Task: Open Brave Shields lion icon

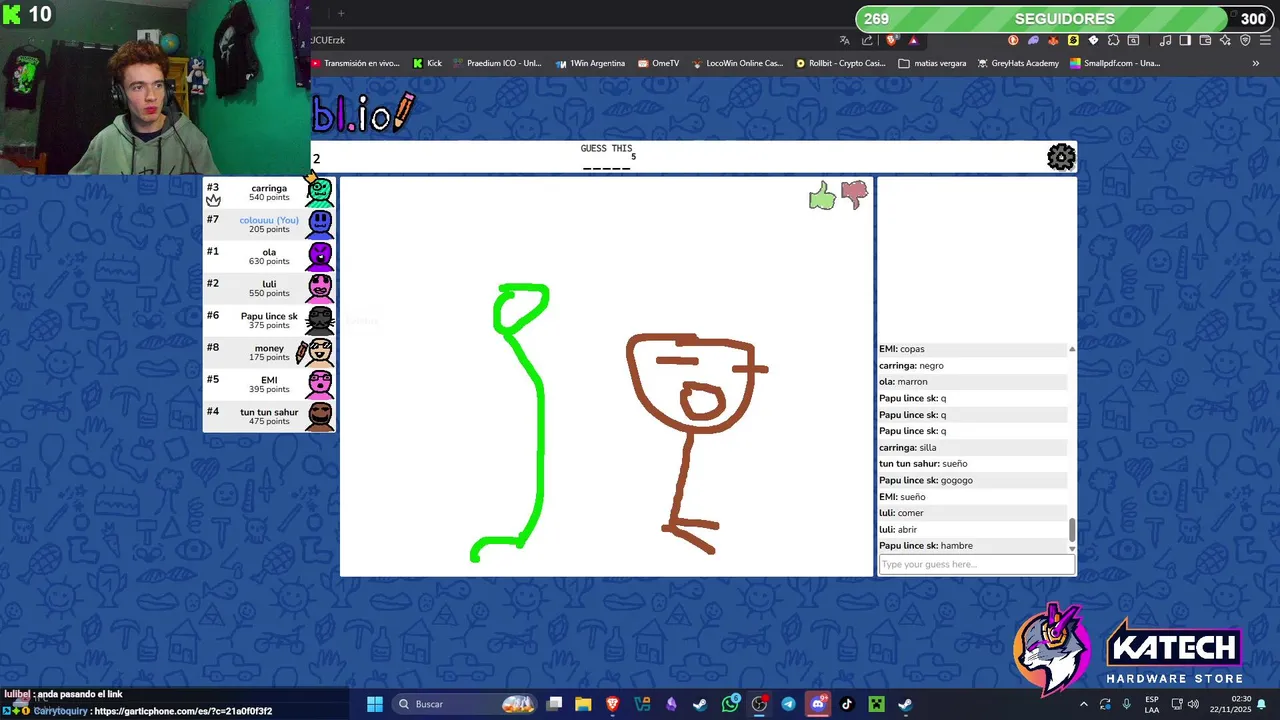Action: click(891, 40)
